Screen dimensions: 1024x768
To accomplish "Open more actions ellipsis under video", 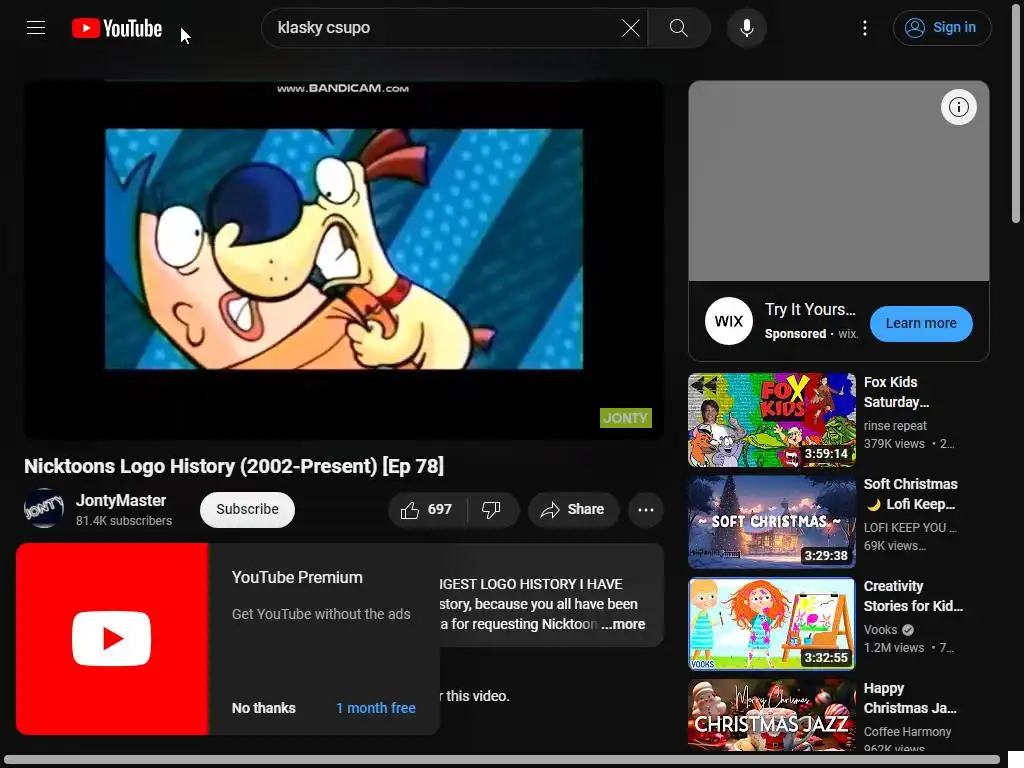I will 646,509.
